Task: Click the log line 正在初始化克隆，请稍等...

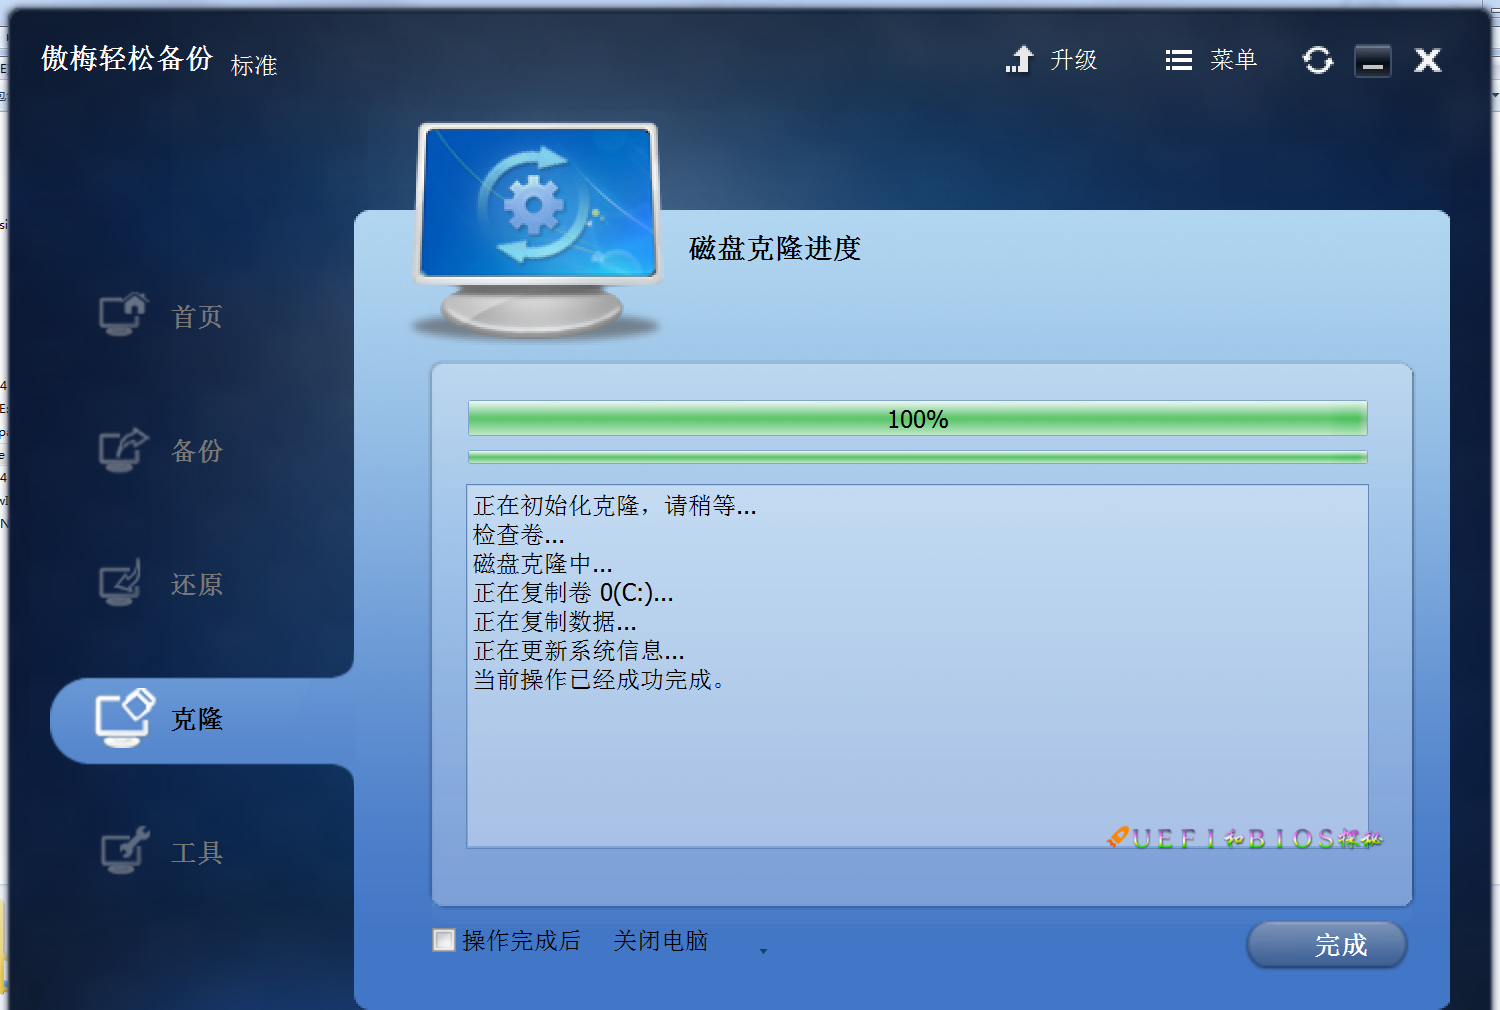Action: tap(615, 506)
